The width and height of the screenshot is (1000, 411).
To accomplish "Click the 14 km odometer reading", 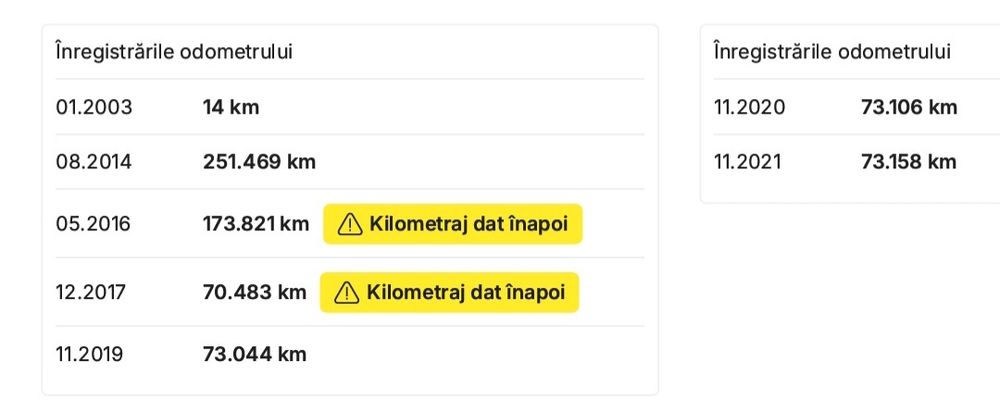I will [x=231, y=107].
